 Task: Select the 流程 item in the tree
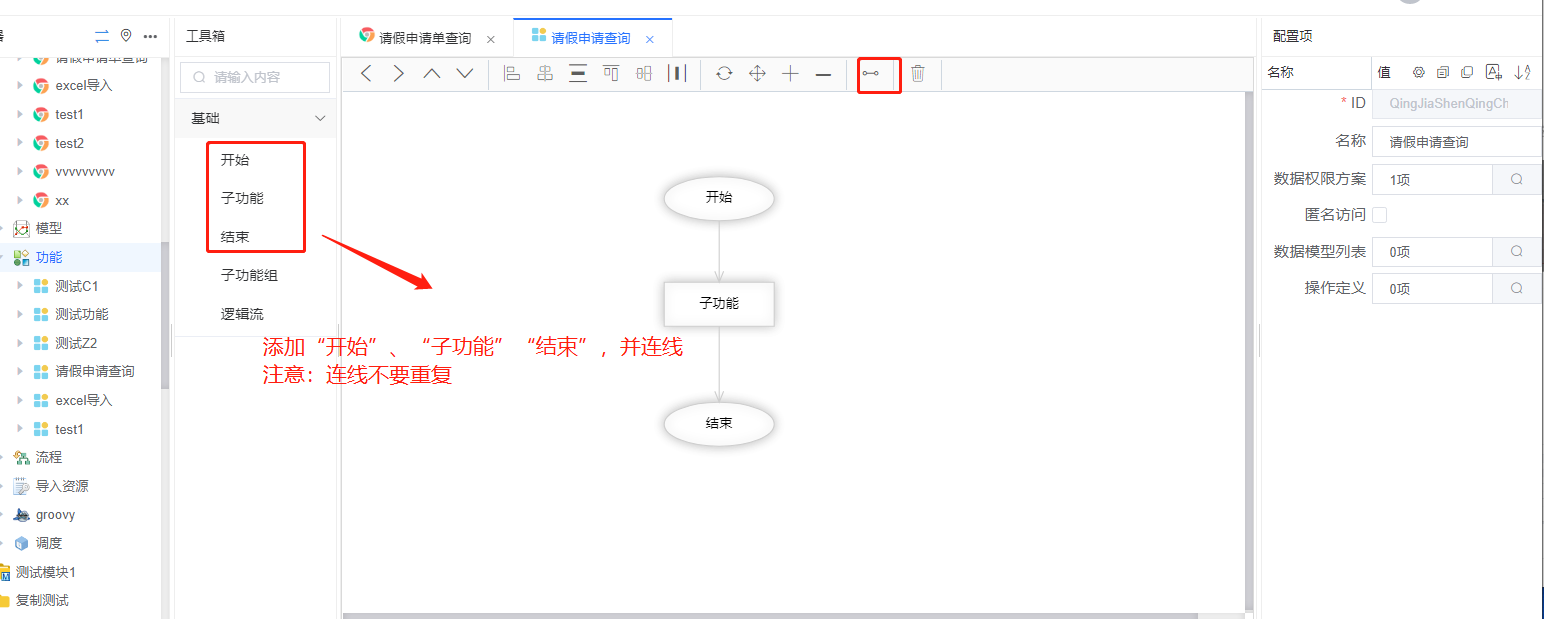(x=49, y=457)
